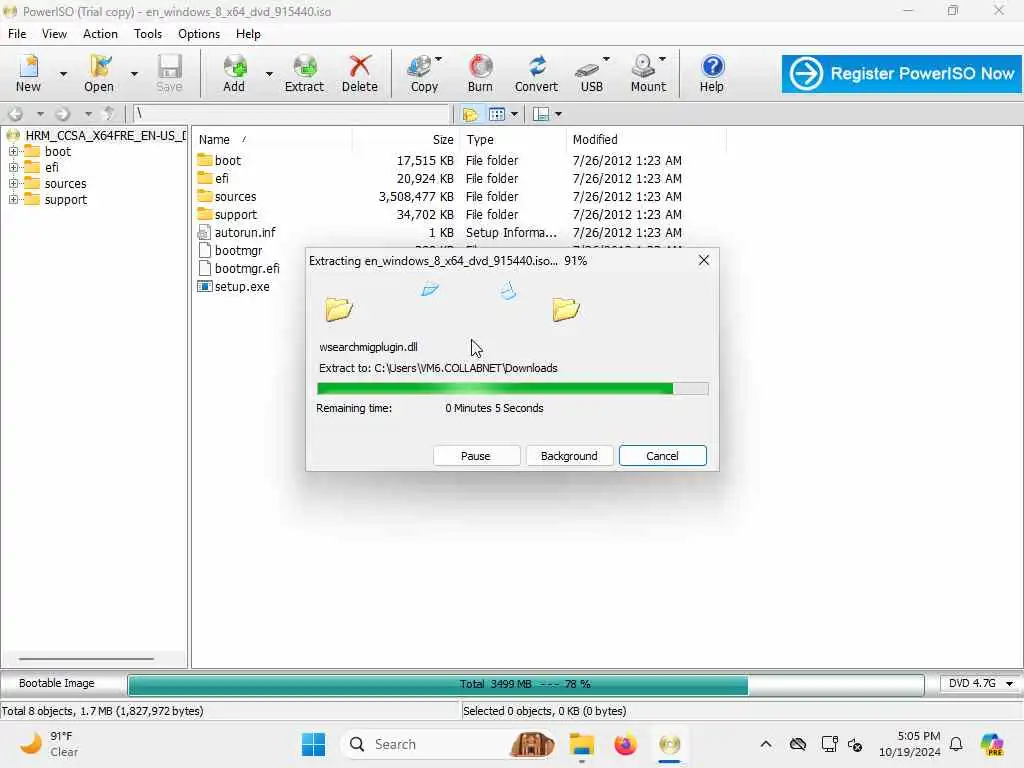Open the notification bell in tray
The width and height of the screenshot is (1024, 768).
tap(956, 744)
